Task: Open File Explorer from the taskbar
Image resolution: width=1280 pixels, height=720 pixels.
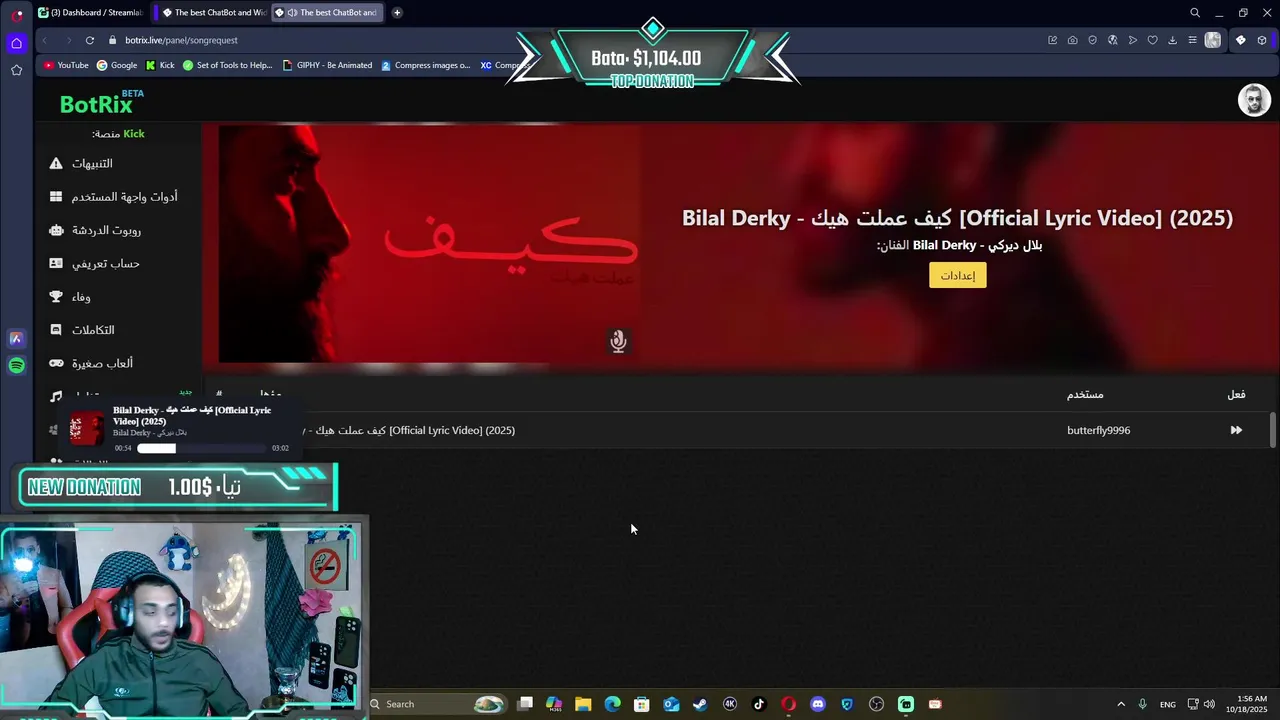Action: click(583, 704)
